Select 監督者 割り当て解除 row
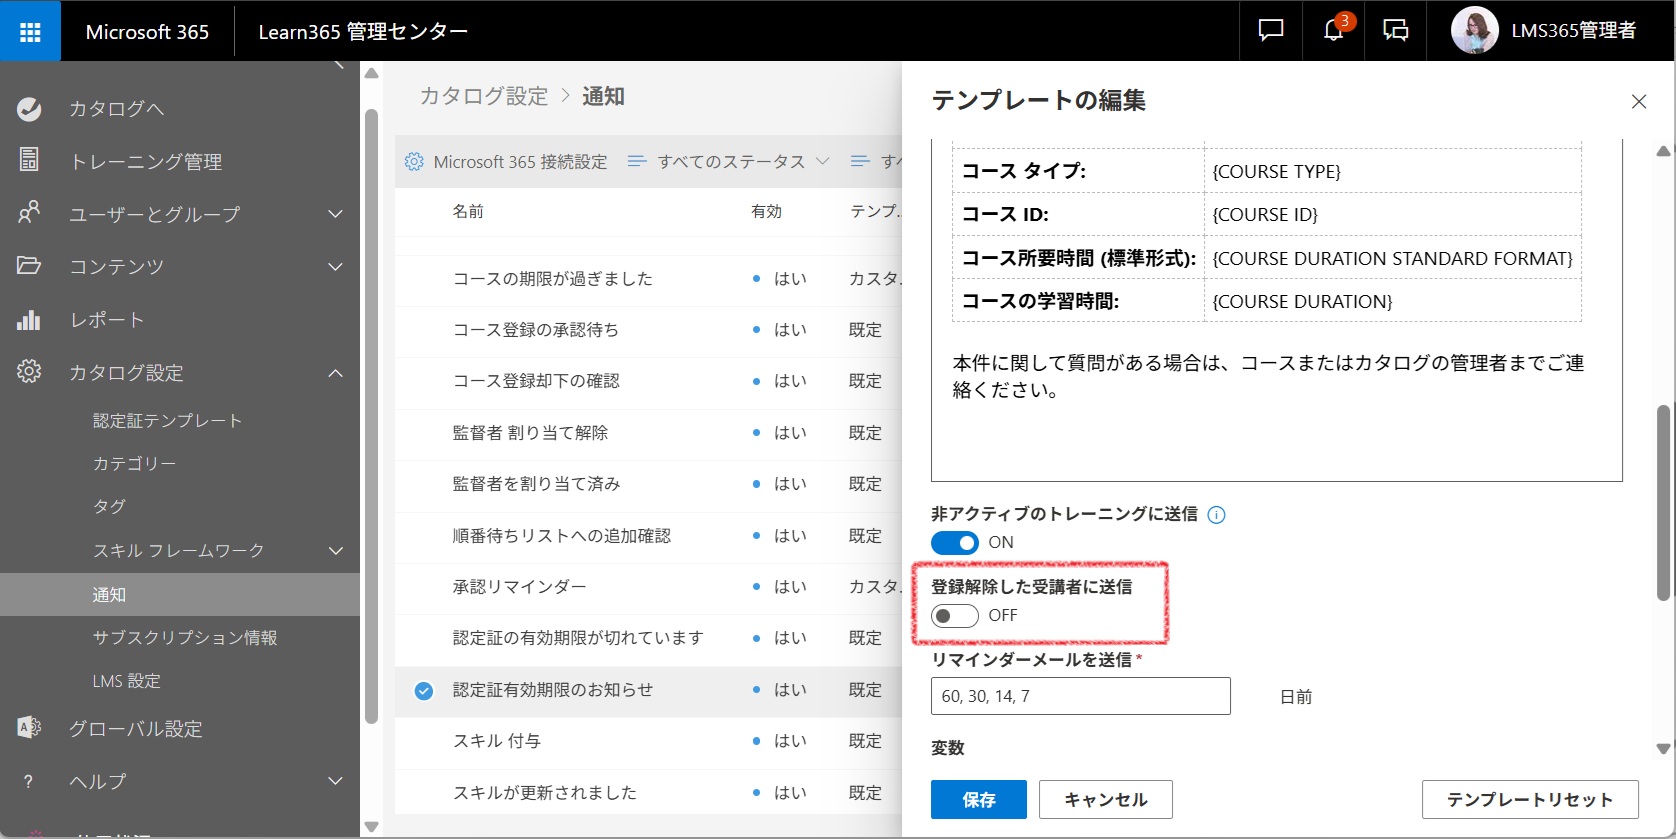 (x=648, y=433)
